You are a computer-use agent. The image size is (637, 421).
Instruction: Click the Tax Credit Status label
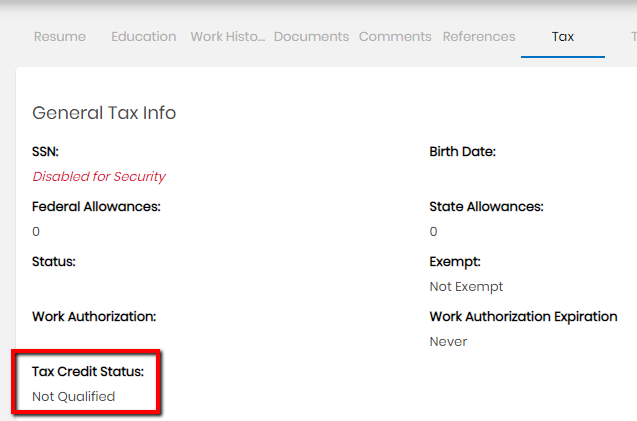[x=88, y=371]
